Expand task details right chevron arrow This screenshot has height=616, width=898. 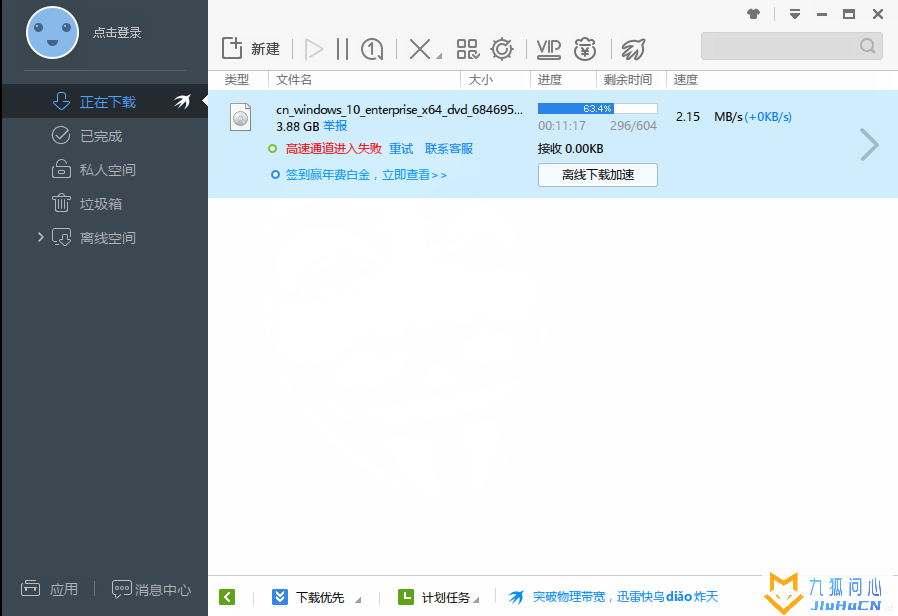click(869, 144)
